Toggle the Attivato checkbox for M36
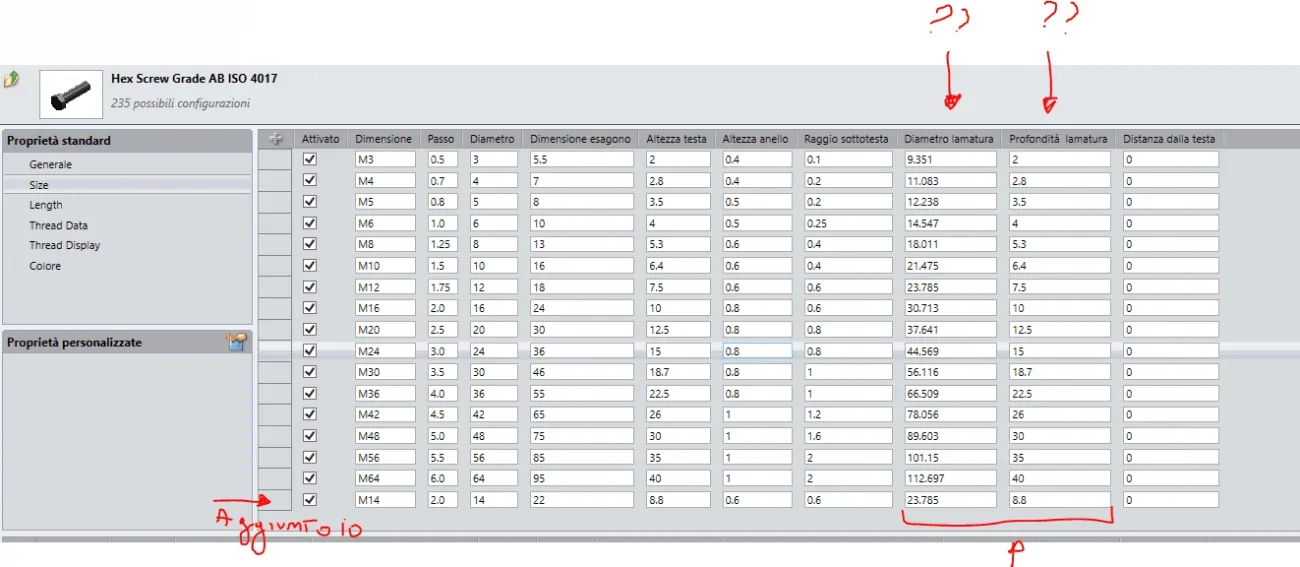 [310, 393]
